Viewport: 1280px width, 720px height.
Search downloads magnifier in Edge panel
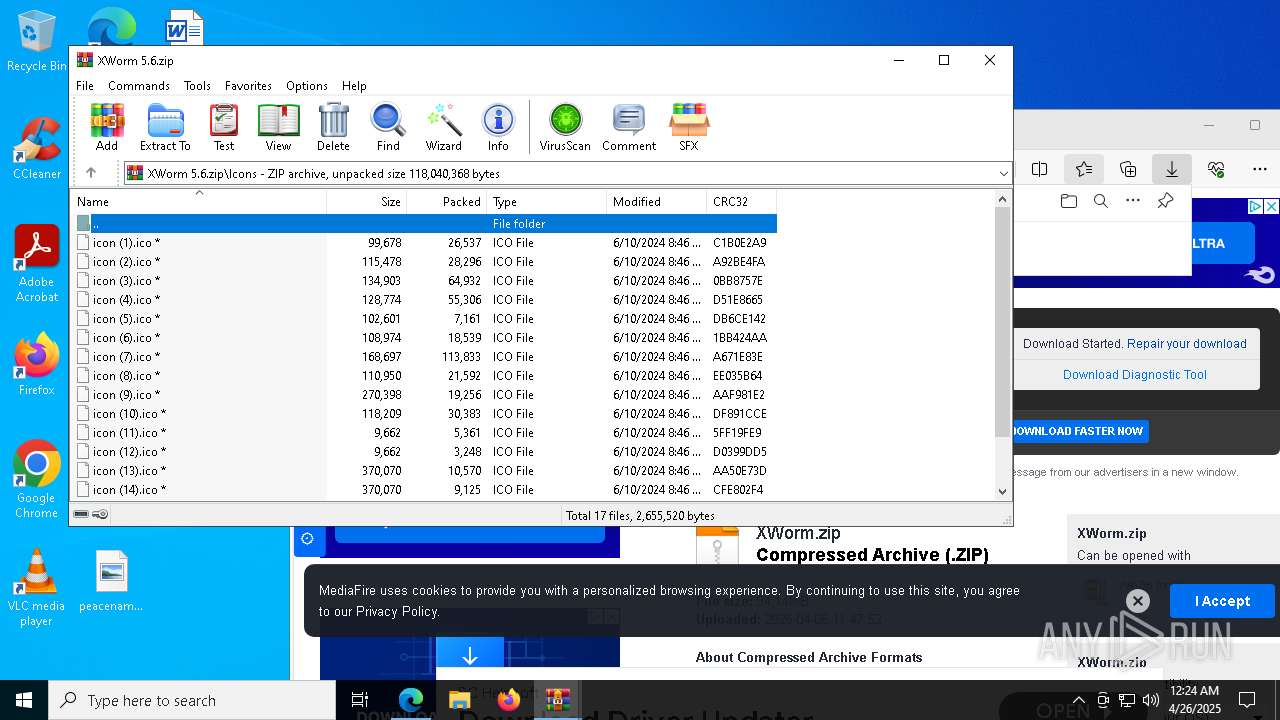1101,201
